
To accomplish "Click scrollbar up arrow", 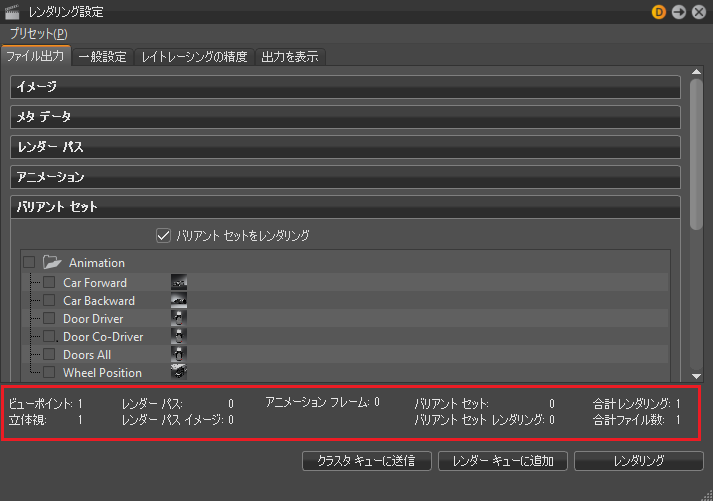I will pyautogui.click(x=696, y=72).
